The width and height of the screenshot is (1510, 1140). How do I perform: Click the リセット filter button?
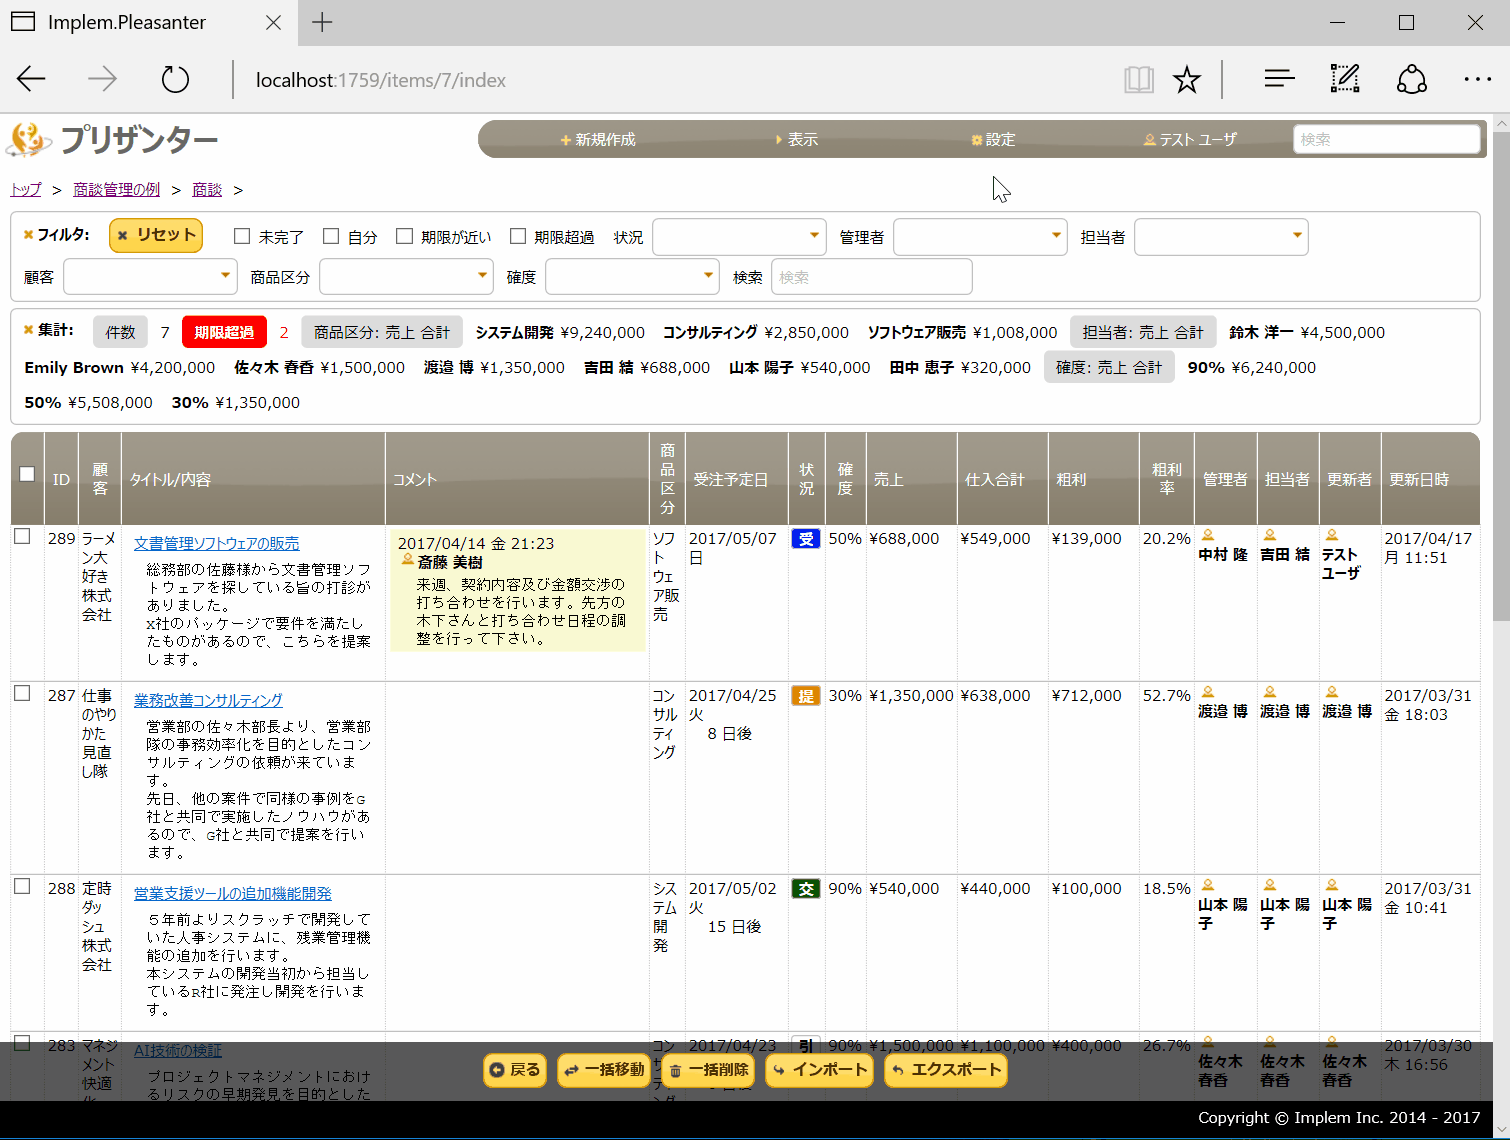click(156, 235)
